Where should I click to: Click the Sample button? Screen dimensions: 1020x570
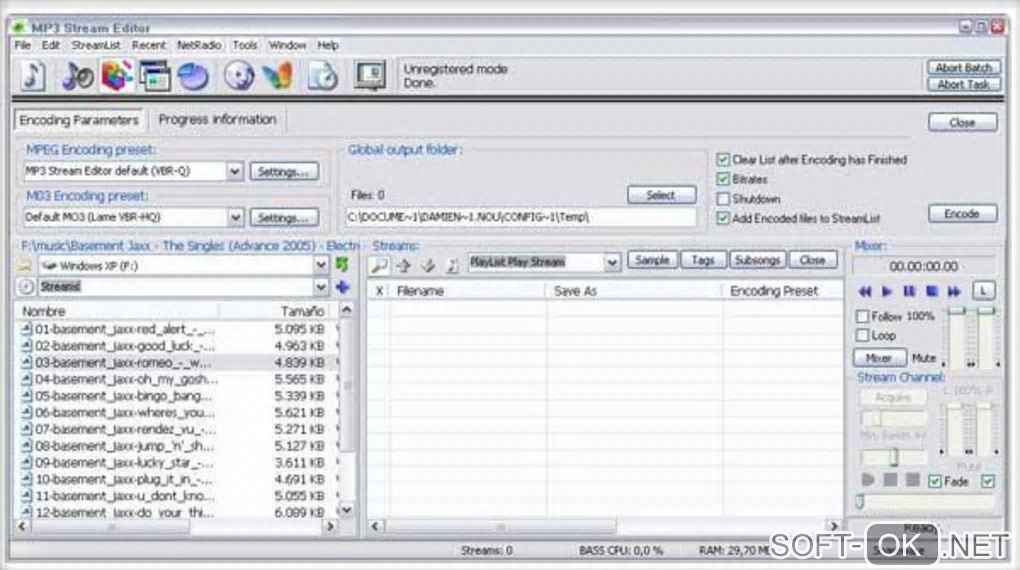point(652,260)
